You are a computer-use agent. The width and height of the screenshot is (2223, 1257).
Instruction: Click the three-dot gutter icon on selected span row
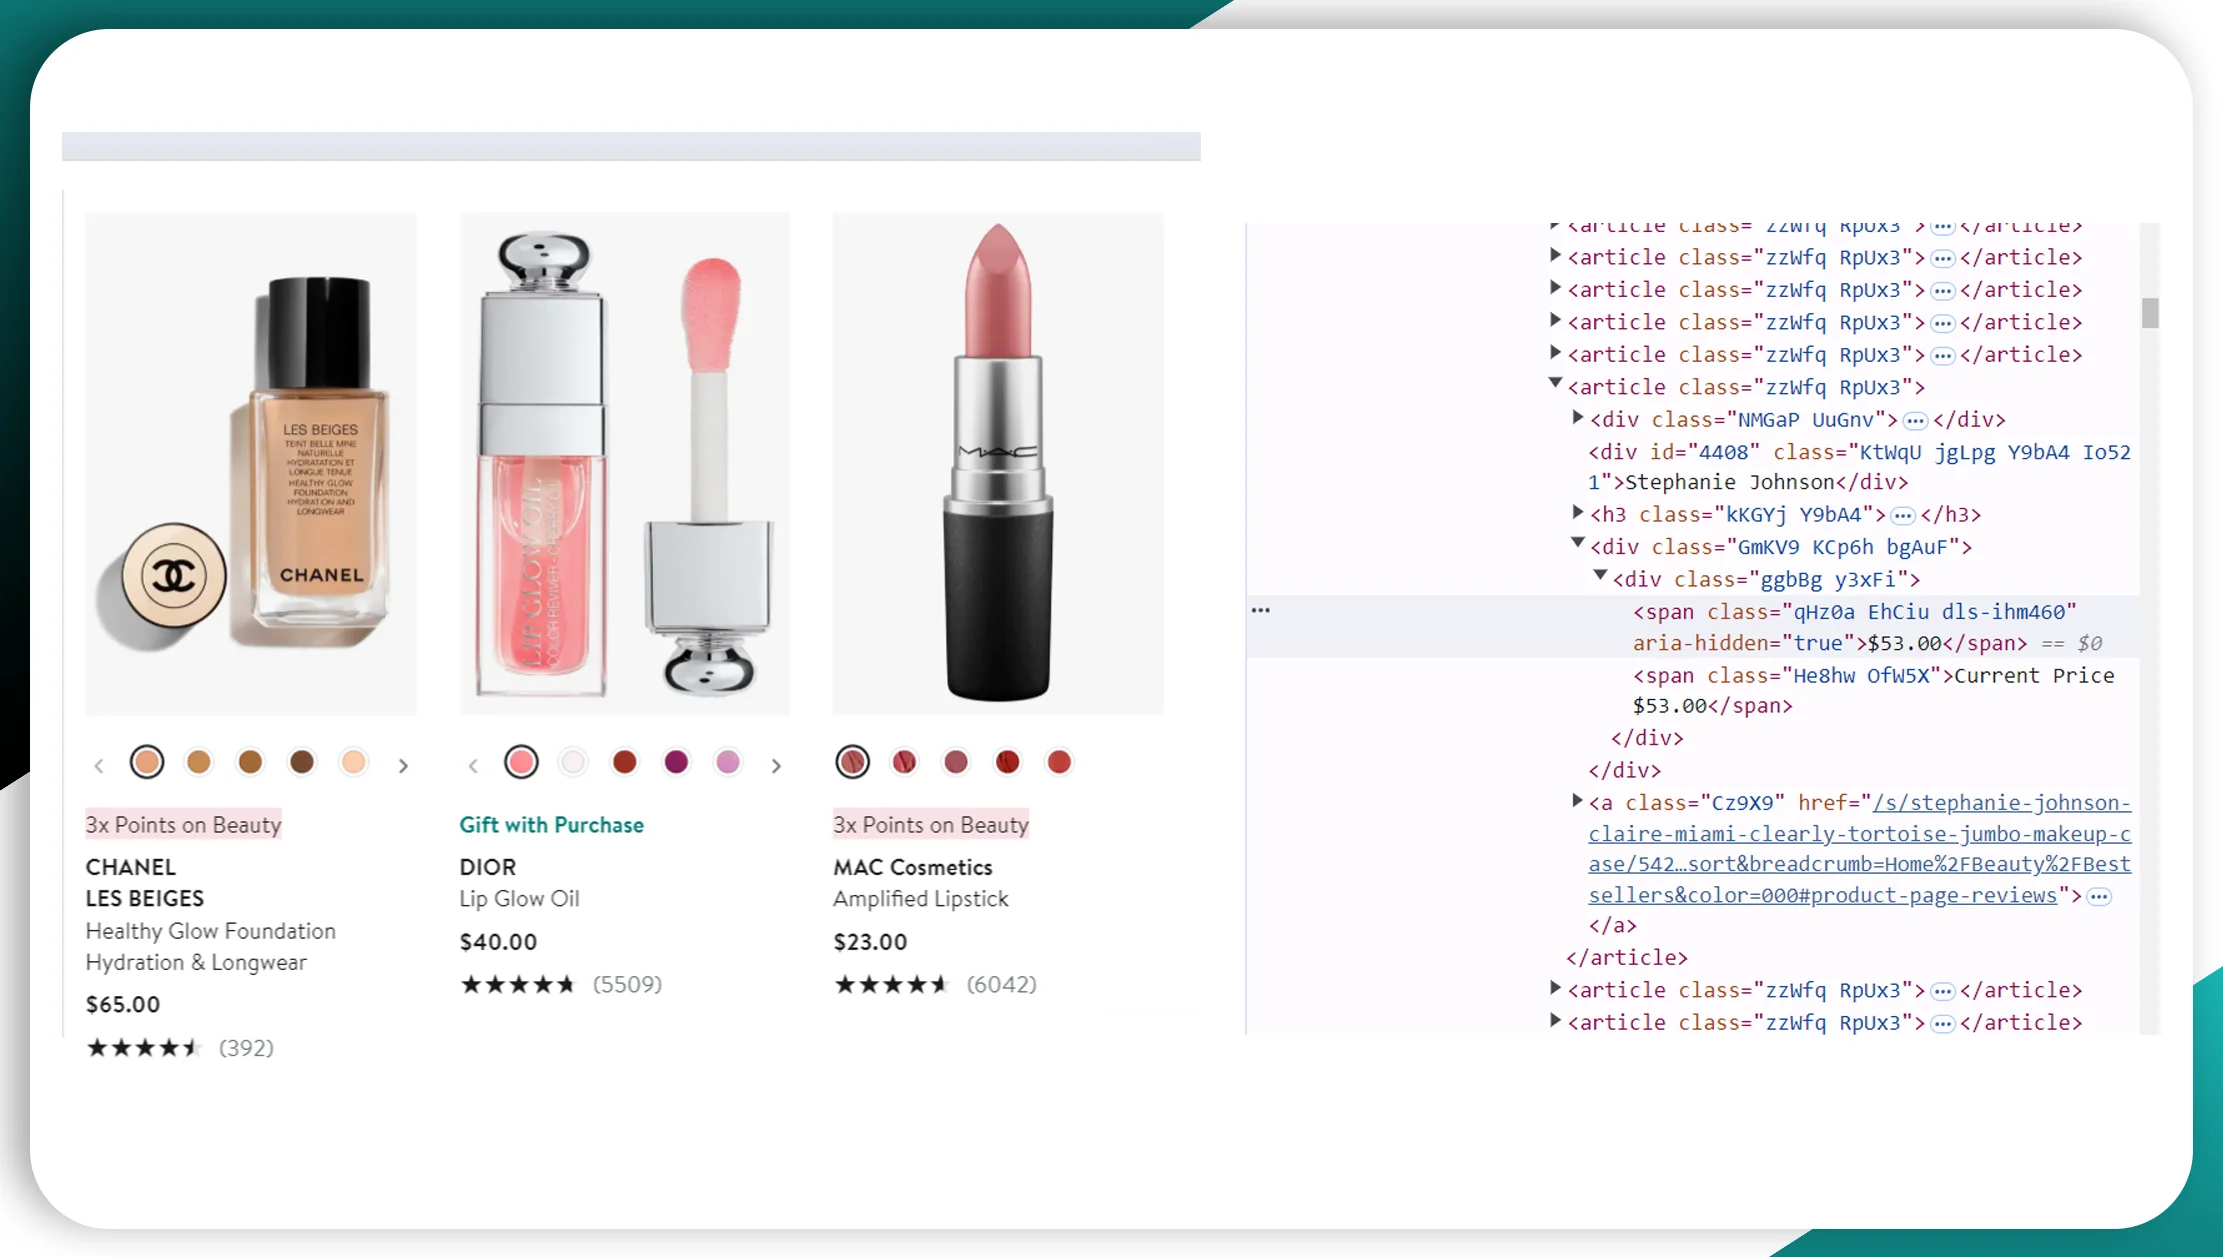point(1261,610)
